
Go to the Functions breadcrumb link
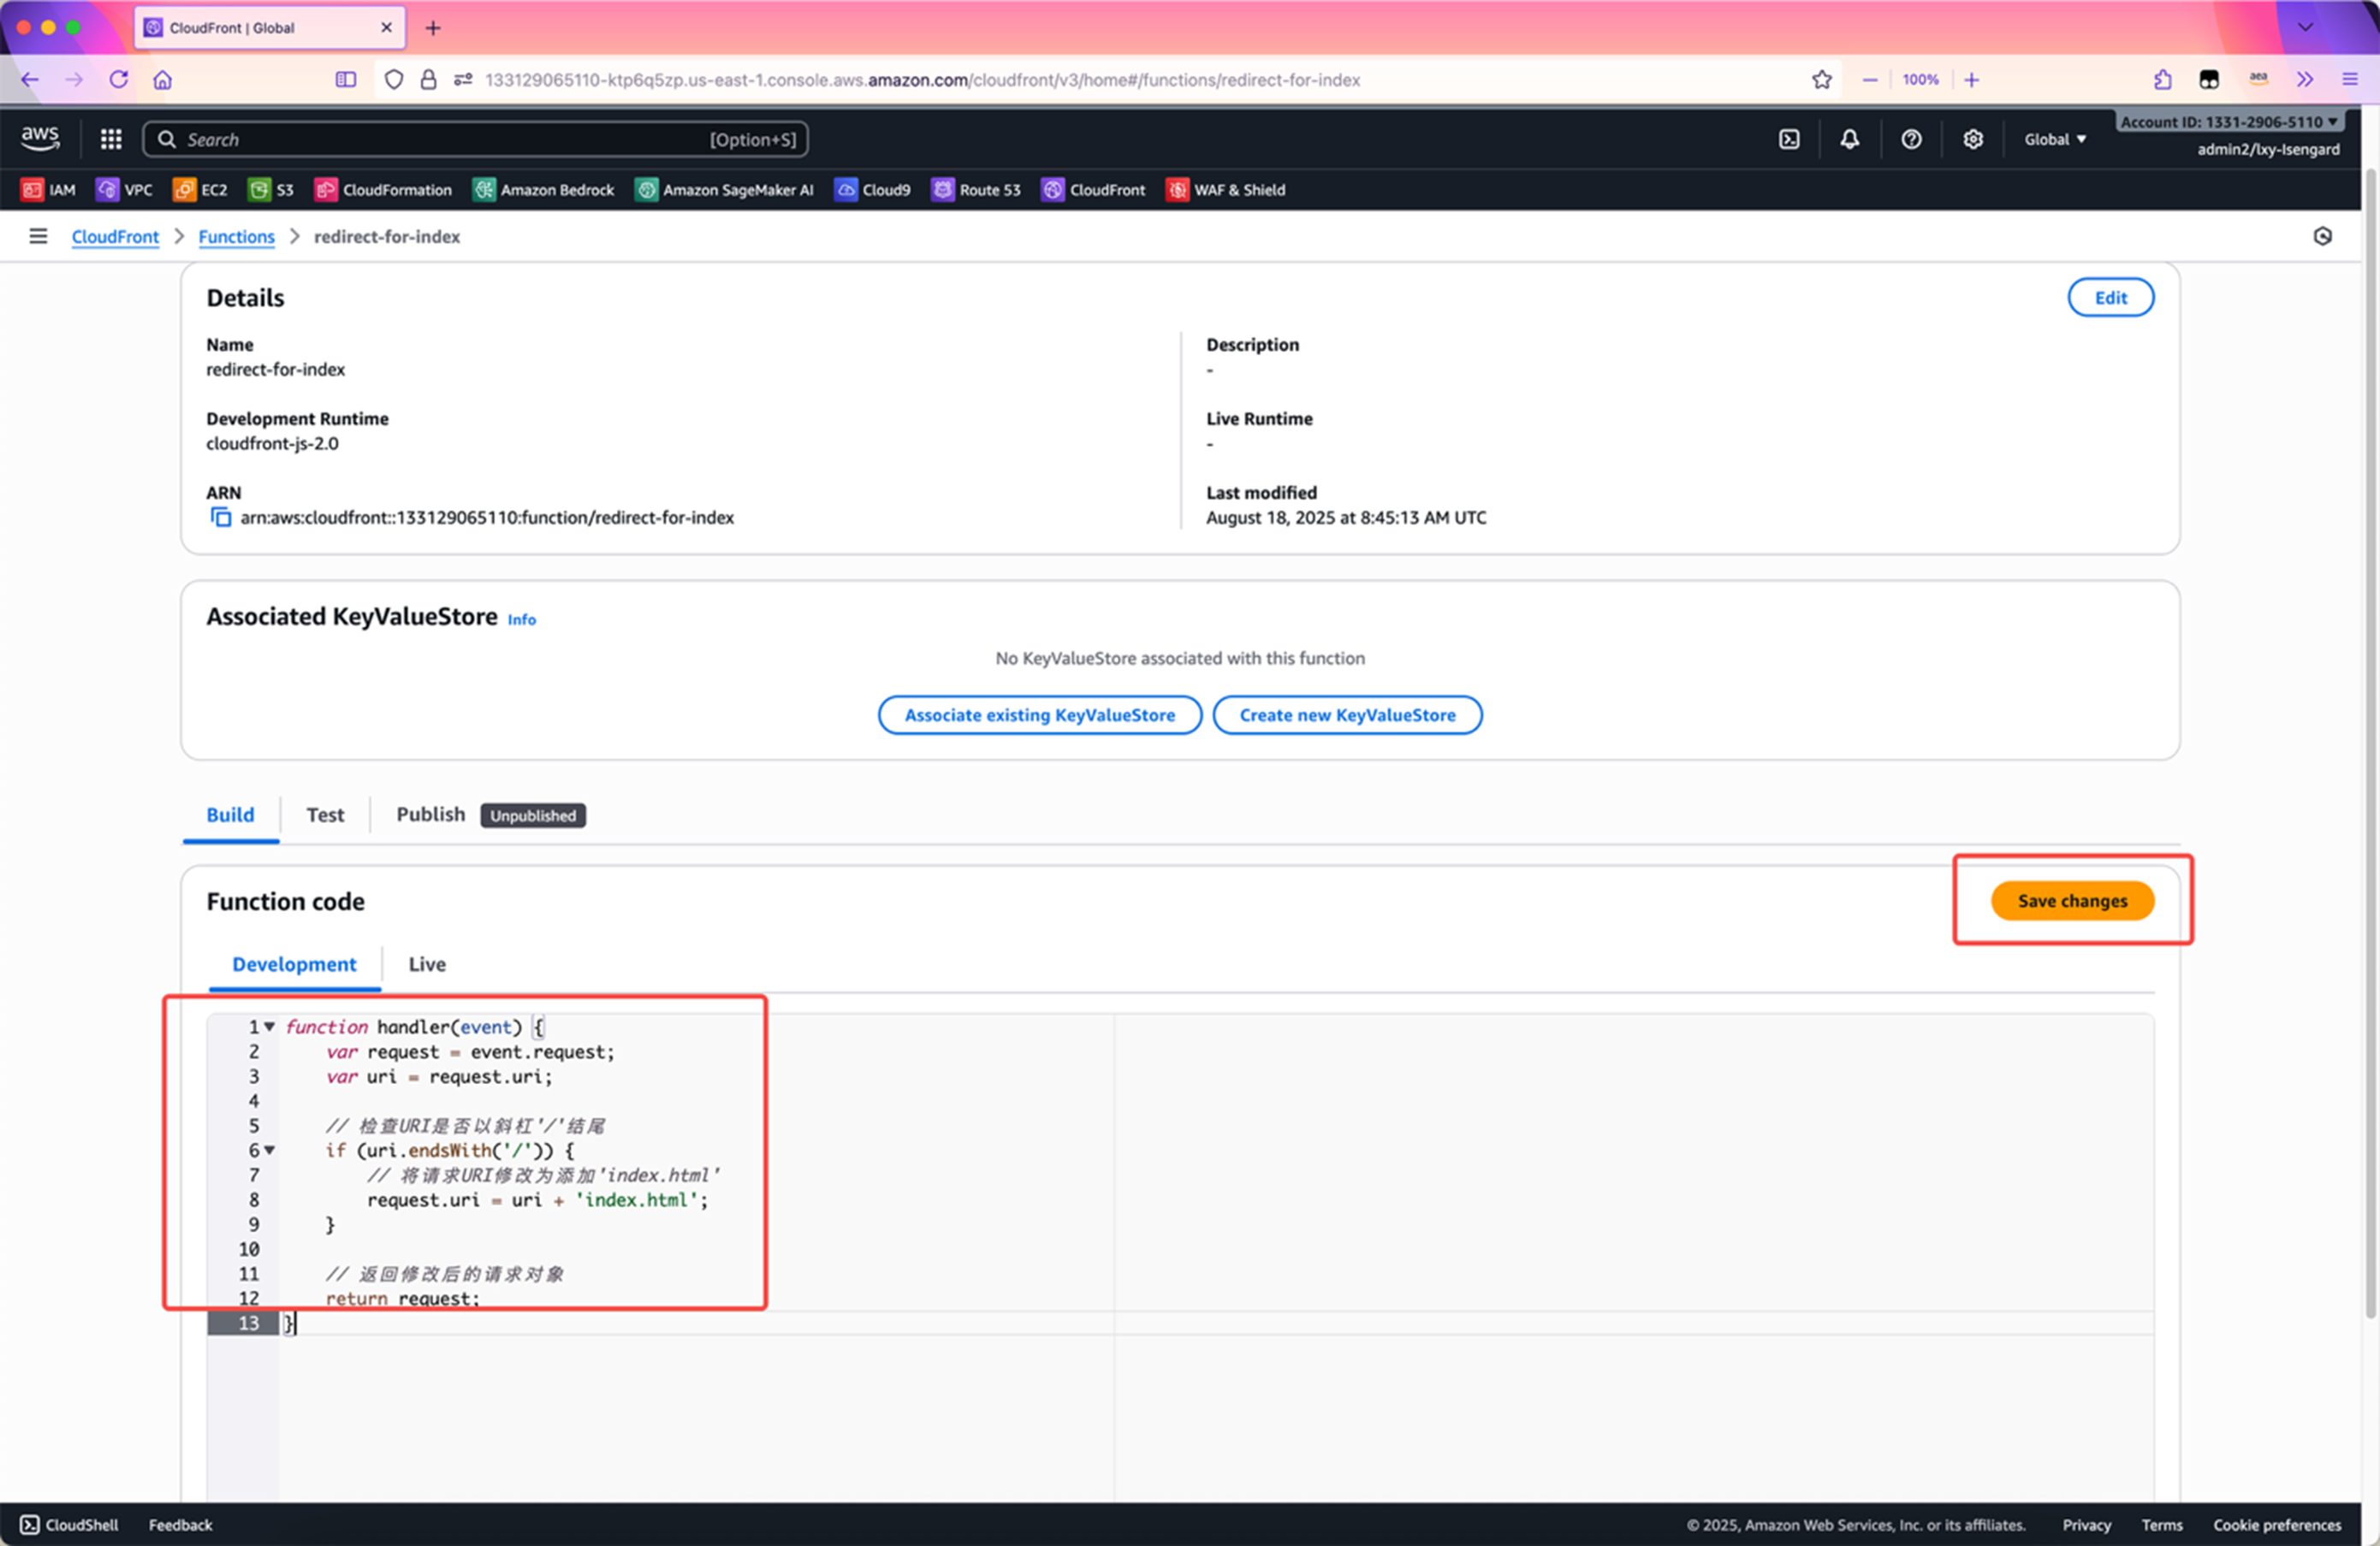click(x=236, y=236)
